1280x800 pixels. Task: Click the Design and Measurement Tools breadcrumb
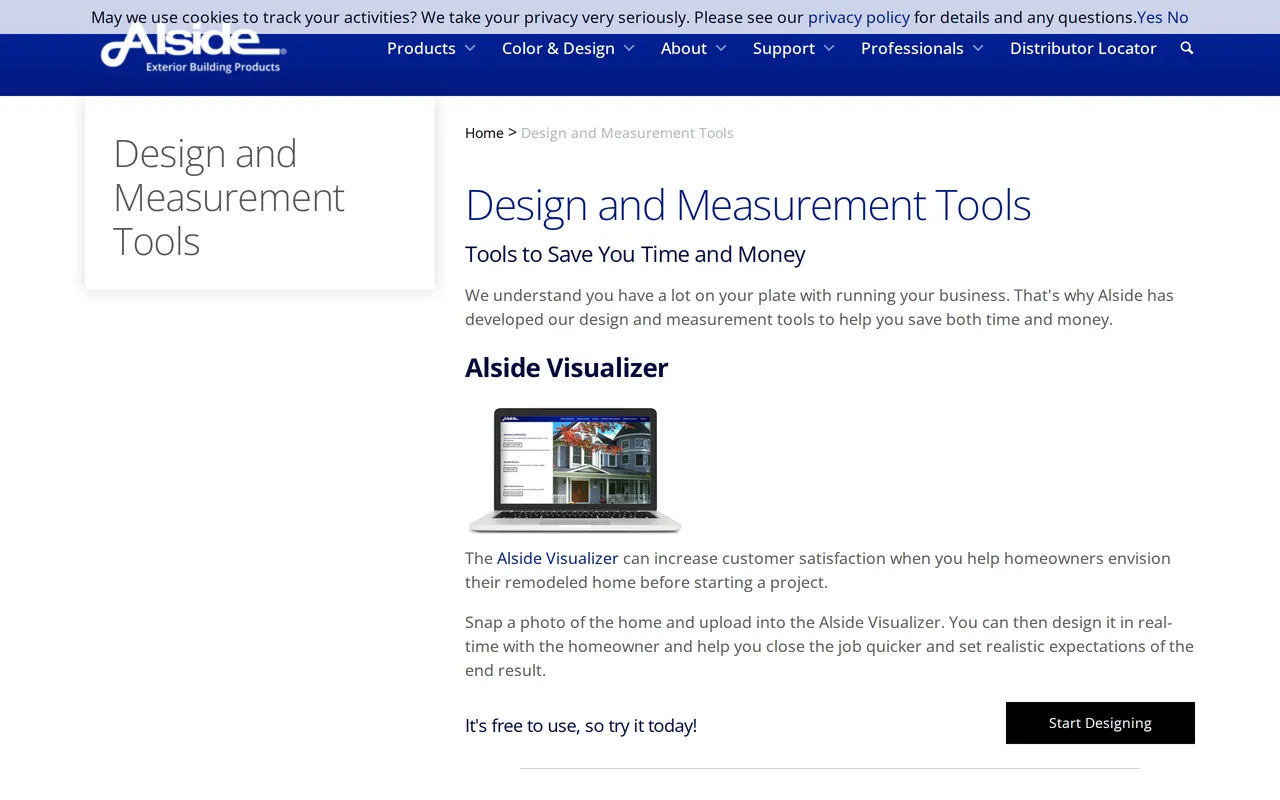pyautogui.click(x=627, y=133)
